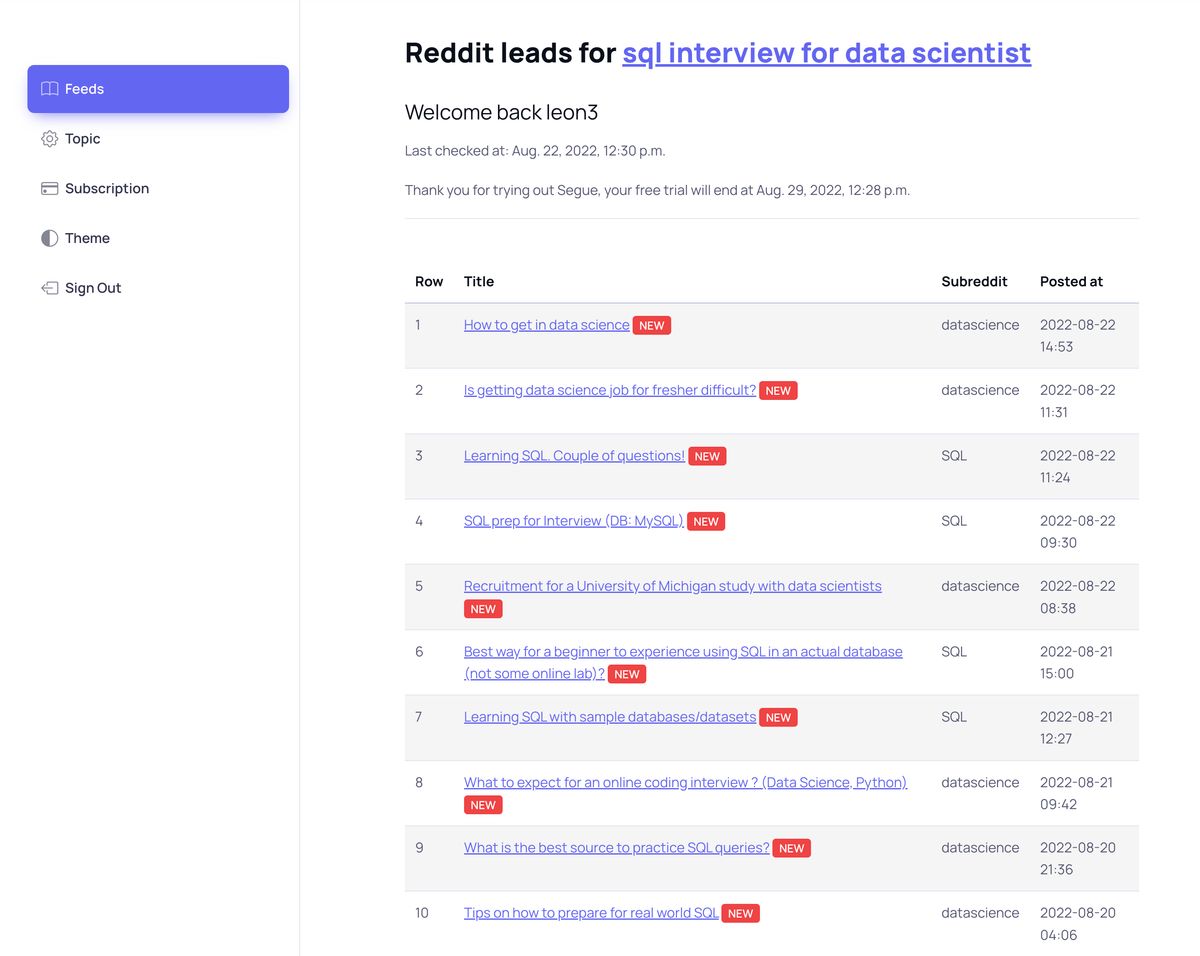
Task: Click the Theme half-circle icon
Action: 49,238
